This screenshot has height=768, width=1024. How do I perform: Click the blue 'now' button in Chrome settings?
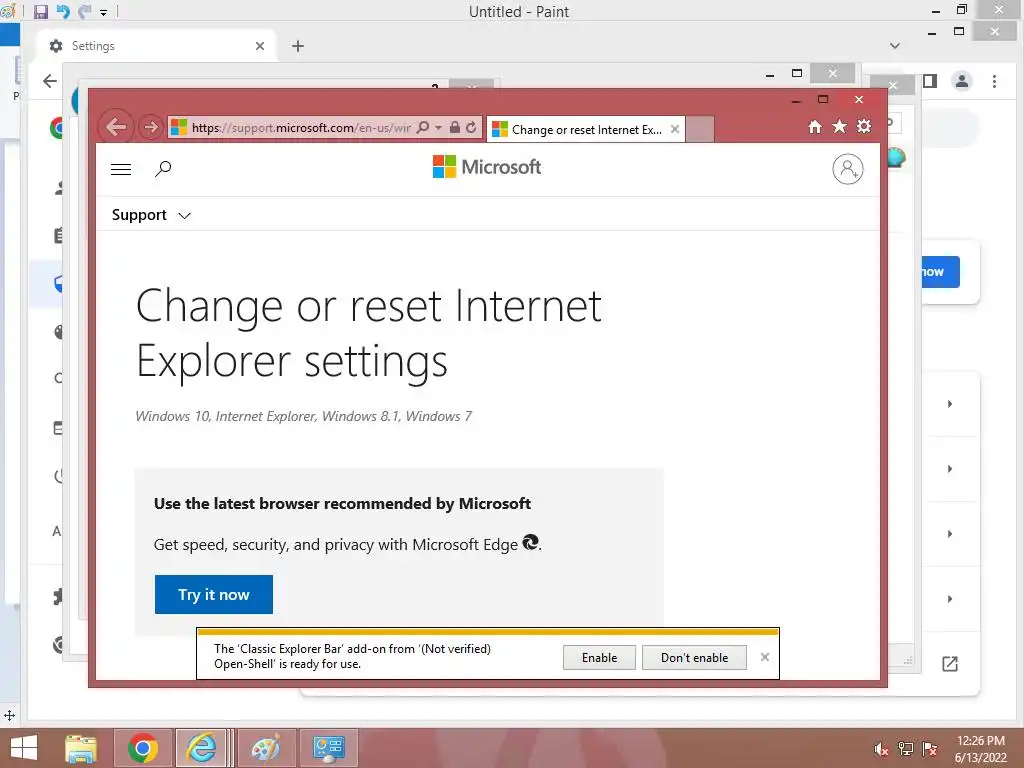(940, 272)
